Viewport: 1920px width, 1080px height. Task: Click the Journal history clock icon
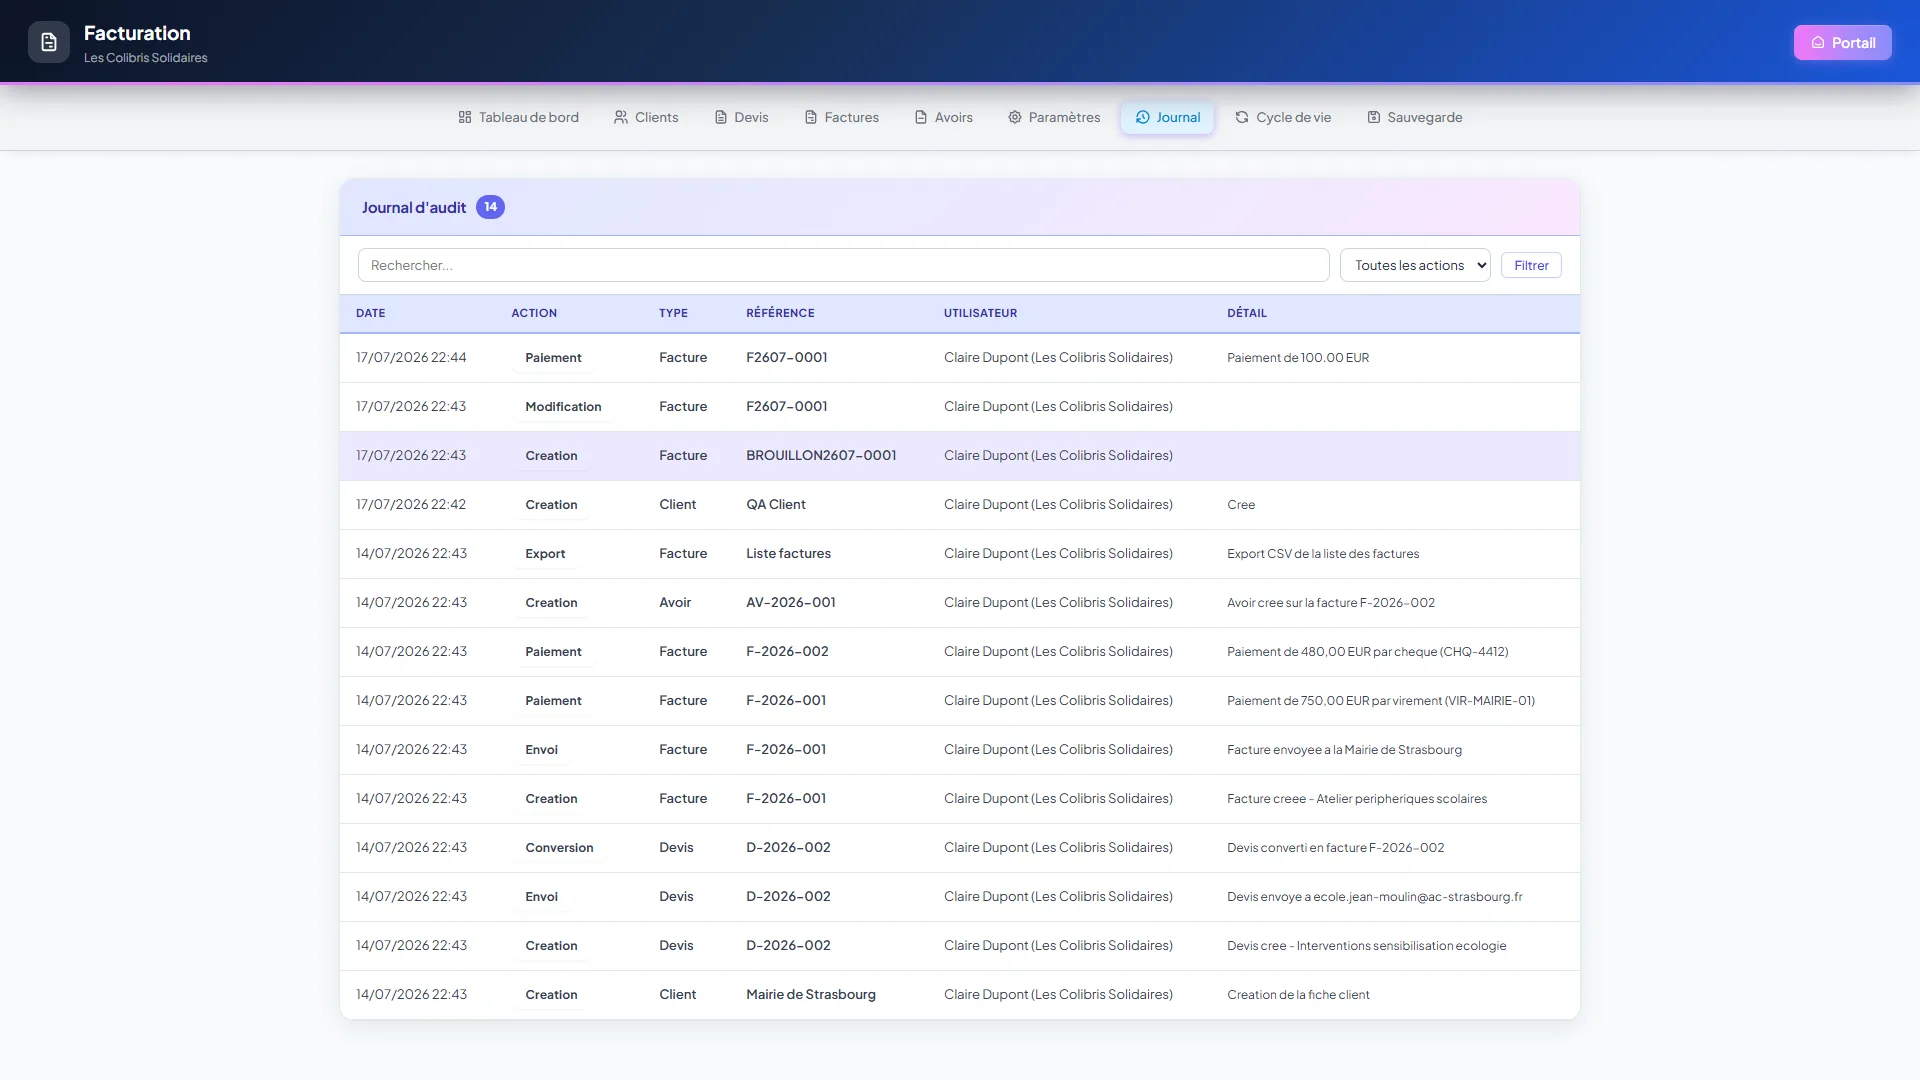pyautogui.click(x=1143, y=117)
